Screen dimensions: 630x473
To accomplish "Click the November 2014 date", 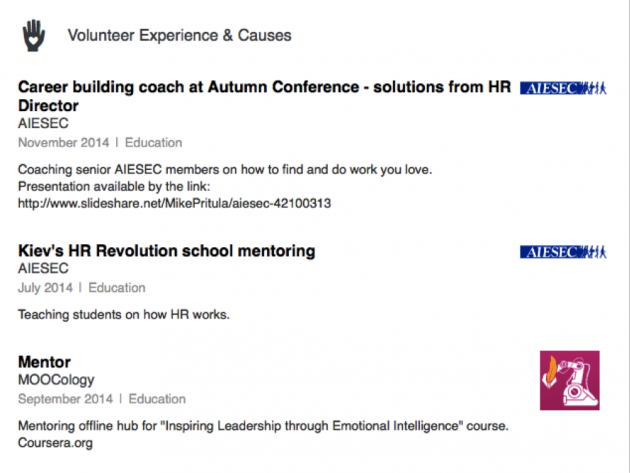I will pyautogui.click(x=63, y=143).
